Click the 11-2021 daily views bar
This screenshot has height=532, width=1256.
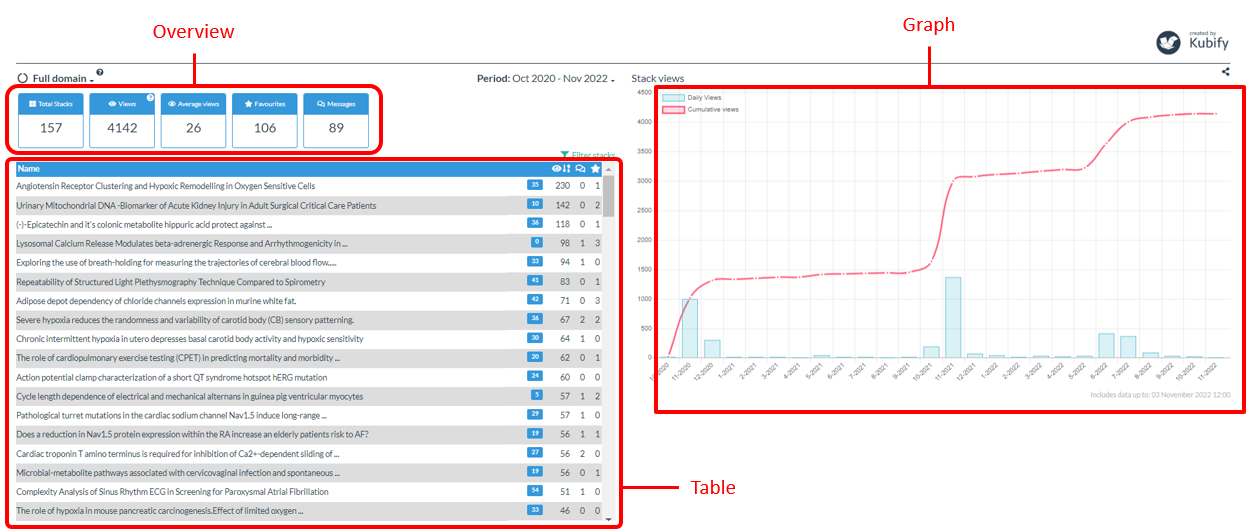[x=953, y=317]
